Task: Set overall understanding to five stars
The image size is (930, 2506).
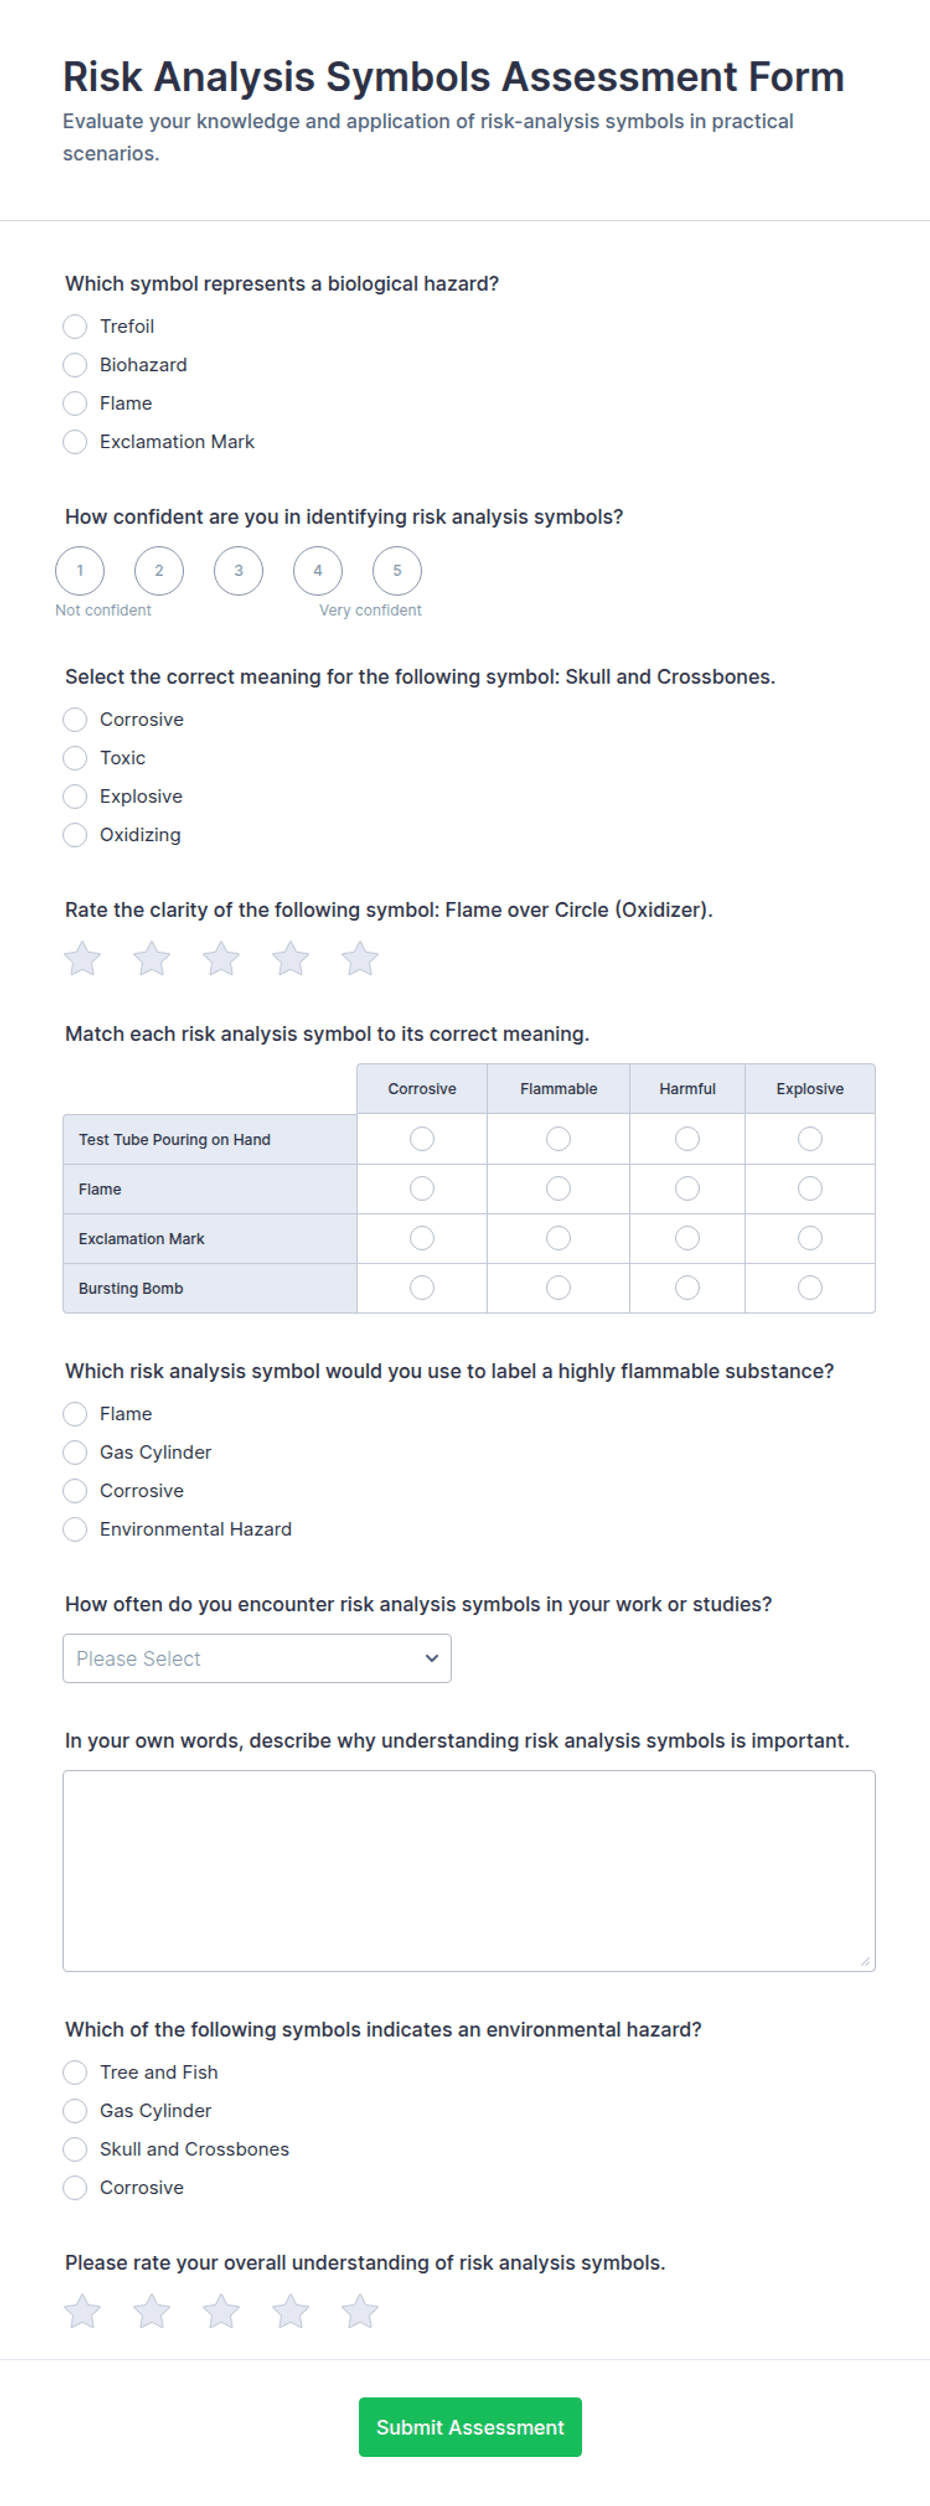Action: coord(360,2311)
